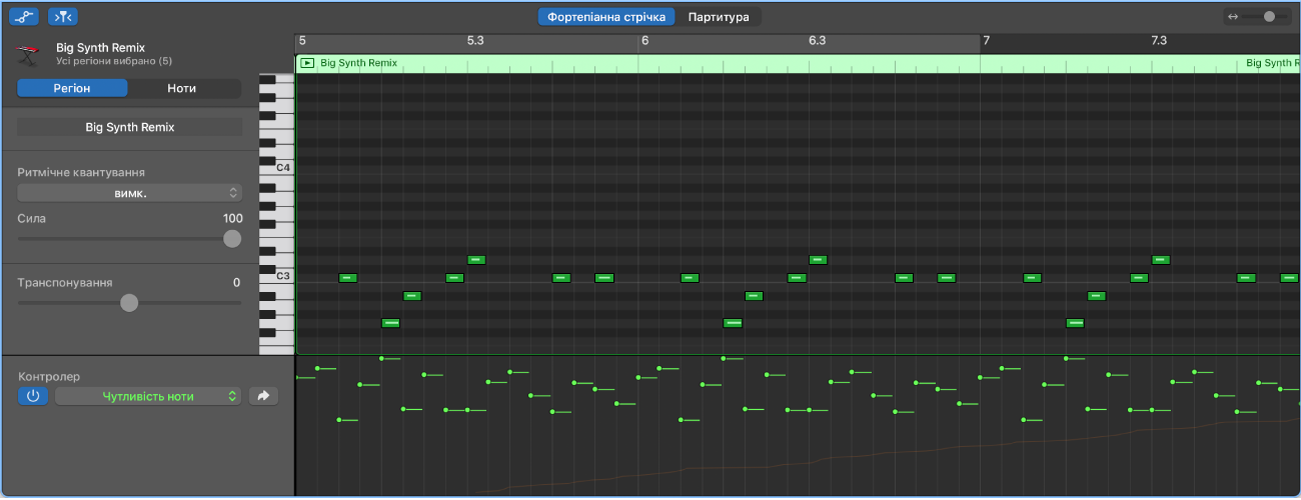The image size is (1301, 500).
Task: Toggle the automation curve button
Action: 25,16
